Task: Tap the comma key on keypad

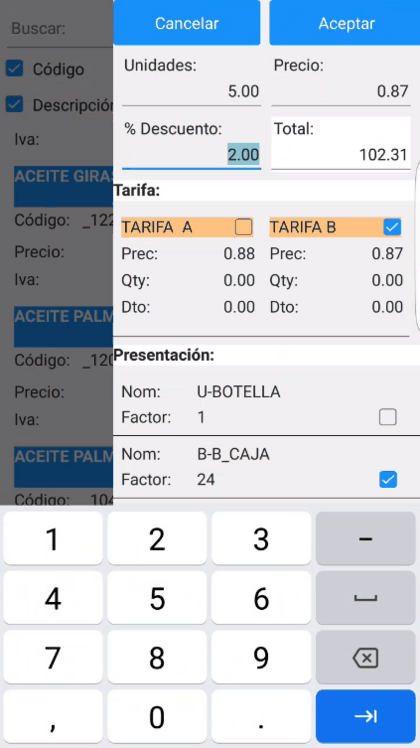Action: click(52, 717)
